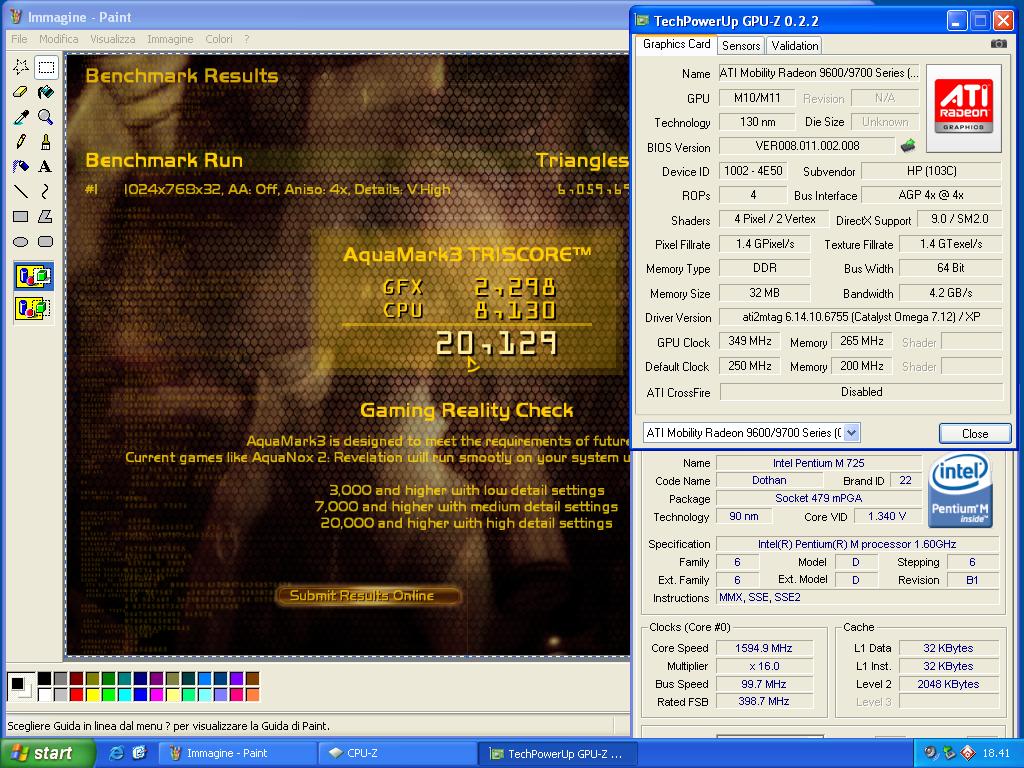Switch to CPU-Z on the taskbar
This screenshot has width=1024, height=768.
(x=398, y=753)
